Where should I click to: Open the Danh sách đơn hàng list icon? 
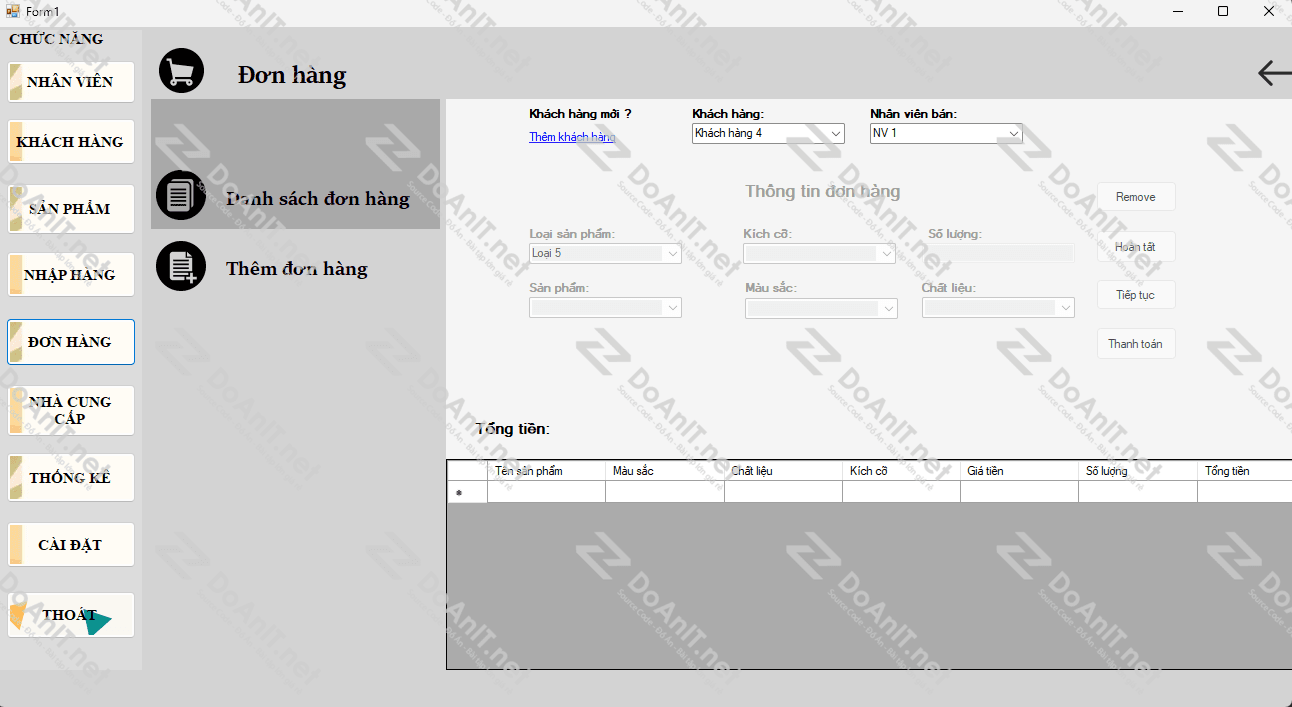(x=181, y=195)
